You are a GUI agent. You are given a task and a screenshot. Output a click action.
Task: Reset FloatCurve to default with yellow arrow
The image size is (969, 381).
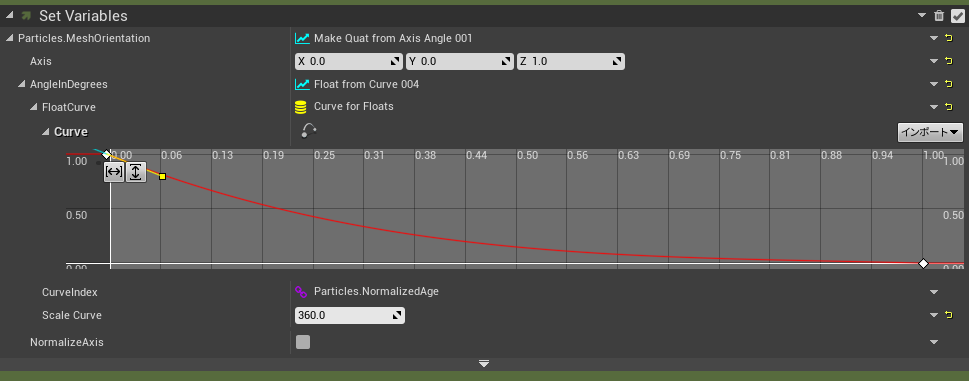(949, 107)
